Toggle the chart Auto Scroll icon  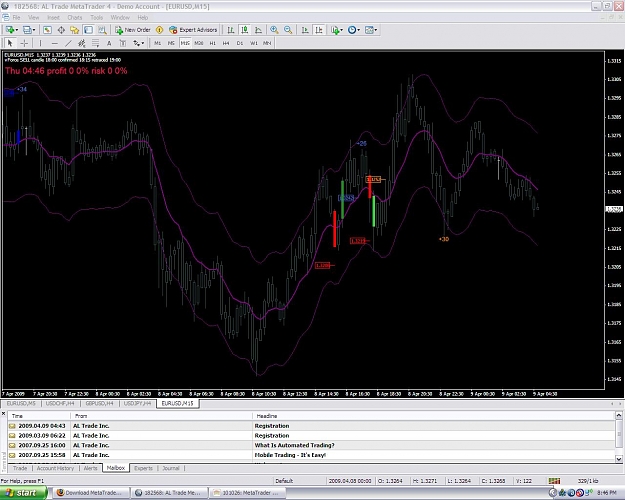(305, 30)
